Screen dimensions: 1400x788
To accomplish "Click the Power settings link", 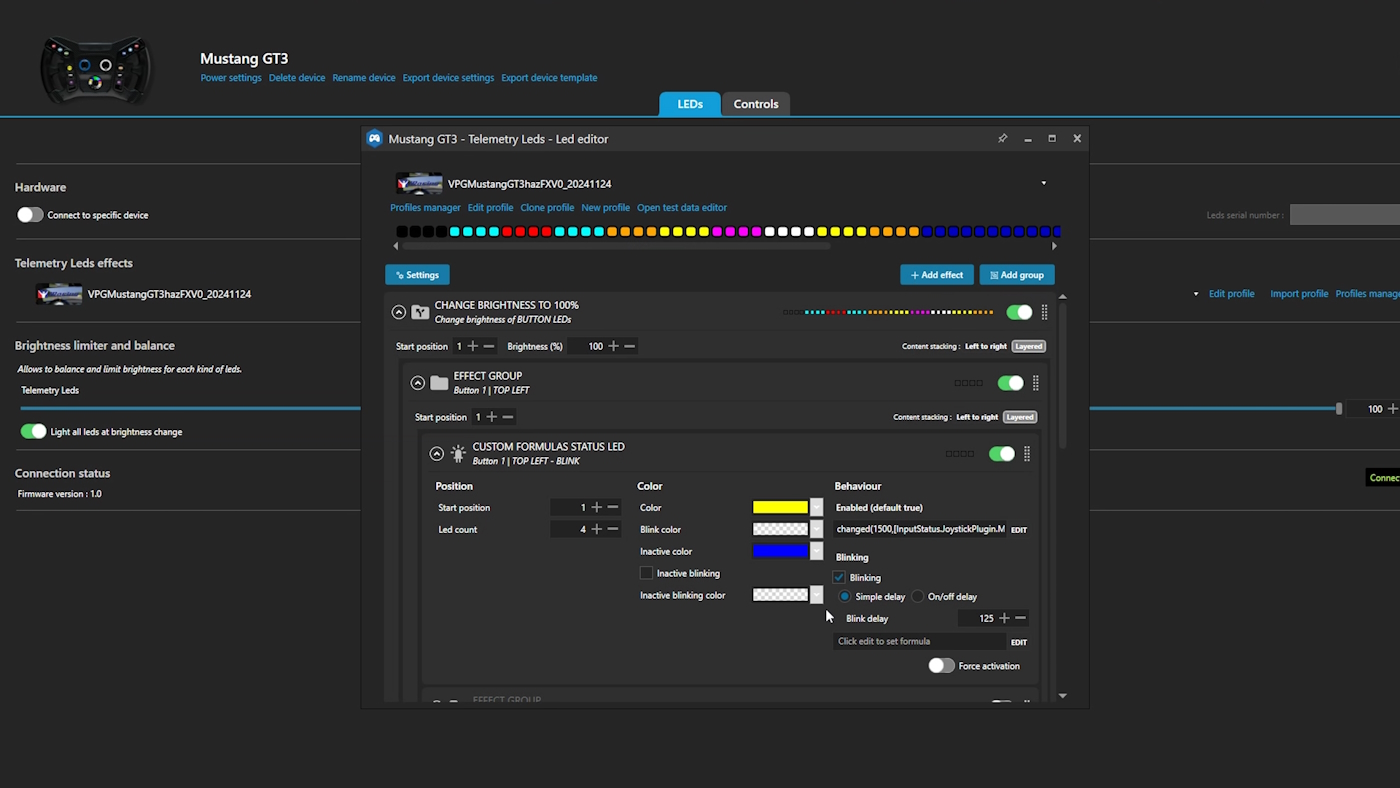I will coord(231,78).
